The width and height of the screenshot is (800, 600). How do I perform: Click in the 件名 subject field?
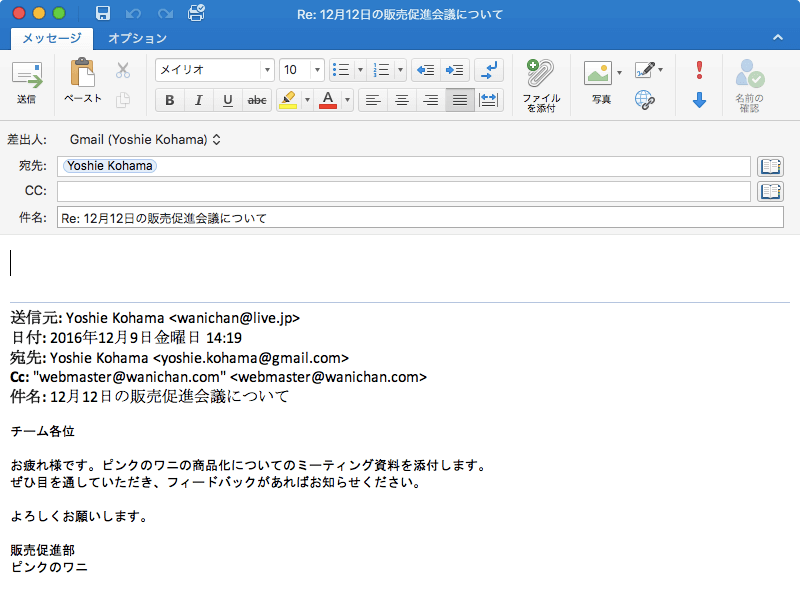tap(420, 218)
